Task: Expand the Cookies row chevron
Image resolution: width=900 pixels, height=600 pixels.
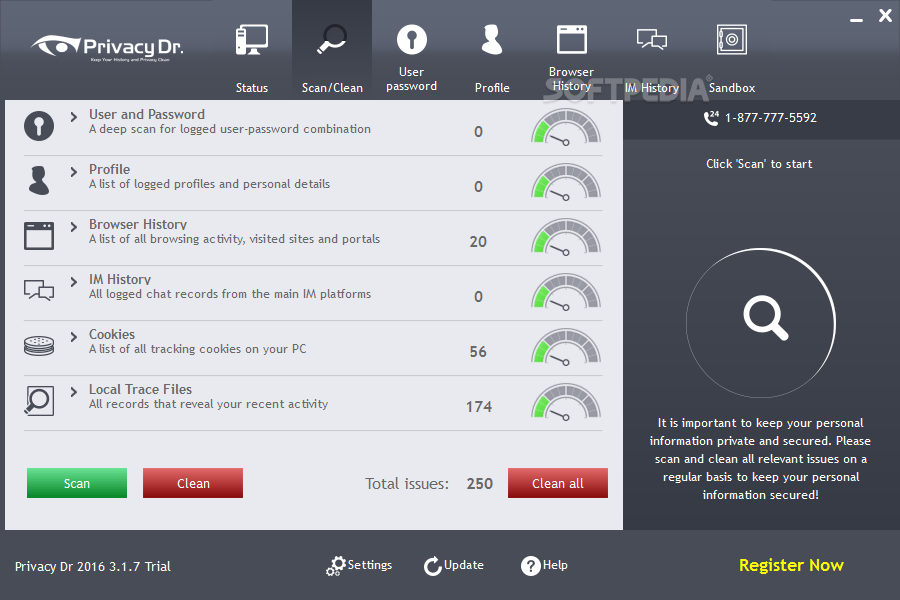Action: [73, 336]
